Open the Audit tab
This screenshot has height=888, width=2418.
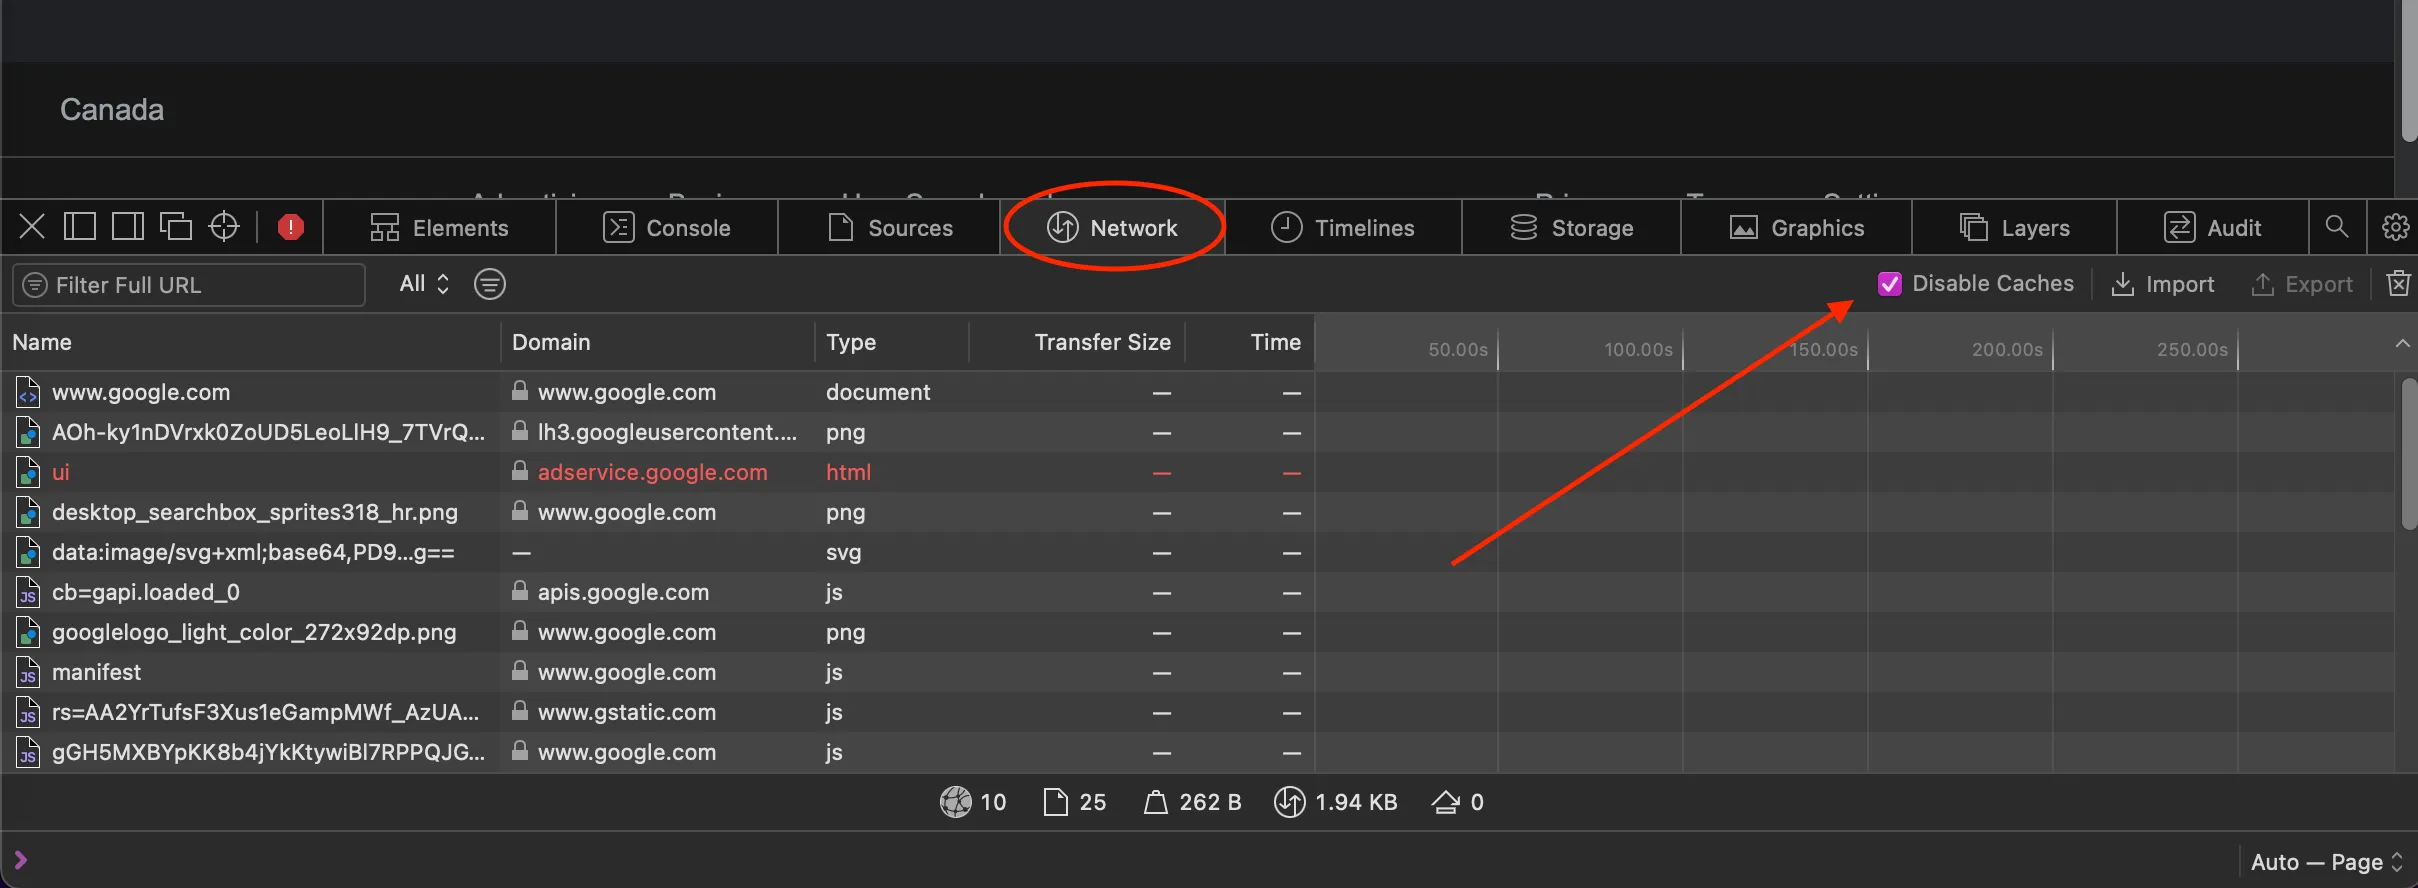tap(2212, 228)
